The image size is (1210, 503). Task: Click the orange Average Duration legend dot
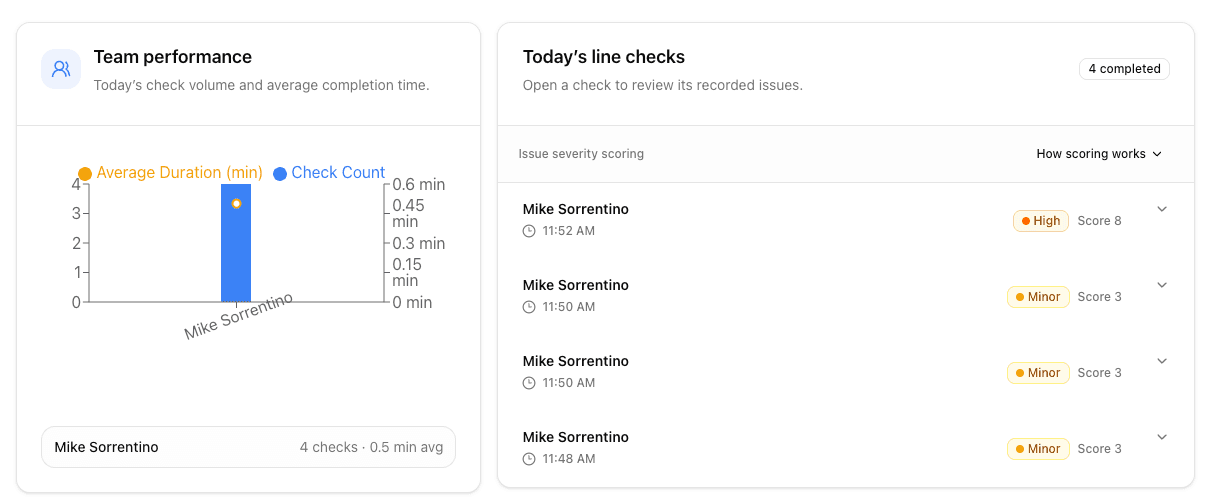coord(85,174)
